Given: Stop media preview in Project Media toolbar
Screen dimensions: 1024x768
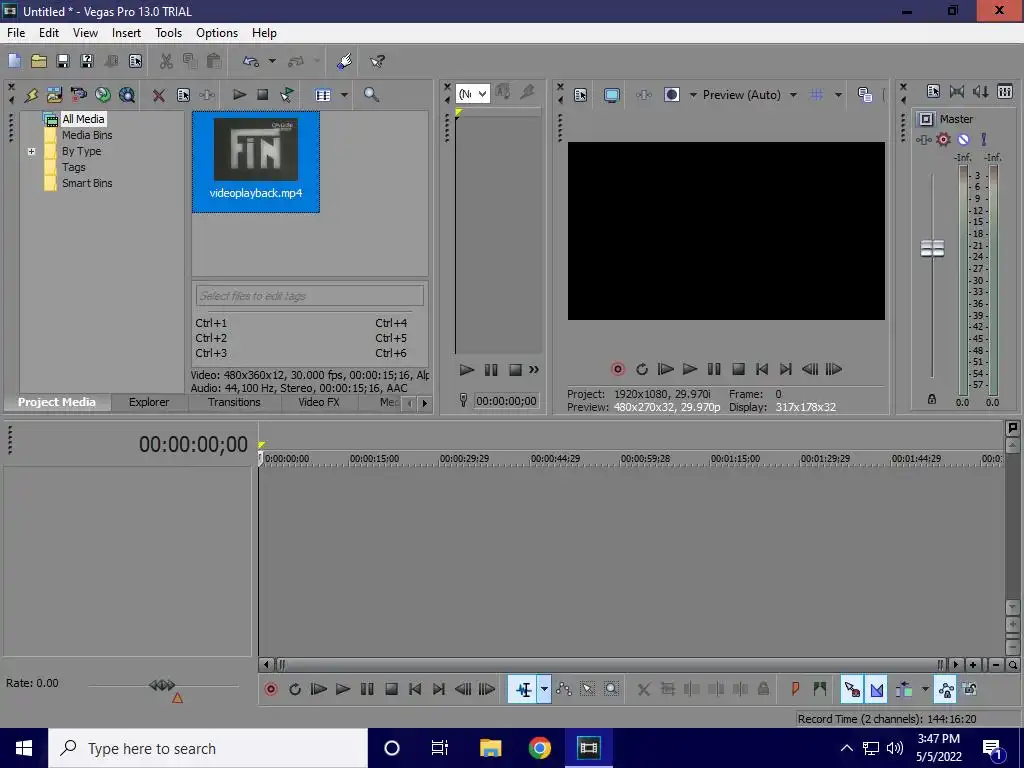Looking at the screenshot, I should click(x=263, y=95).
